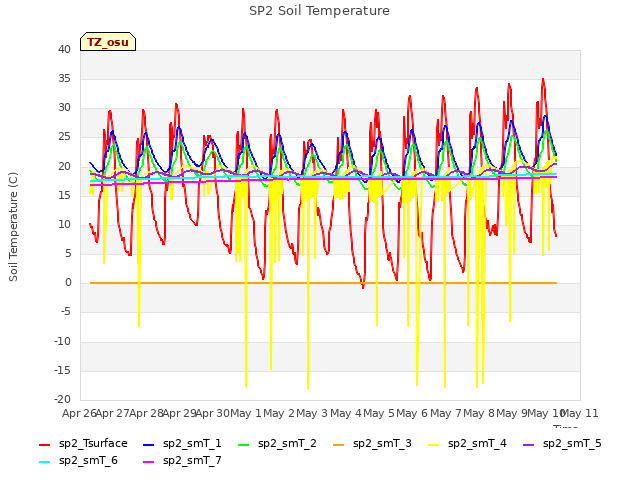
Task: Click the purple sp2_smT_5 legend swatch
Action: tap(528, 444)
